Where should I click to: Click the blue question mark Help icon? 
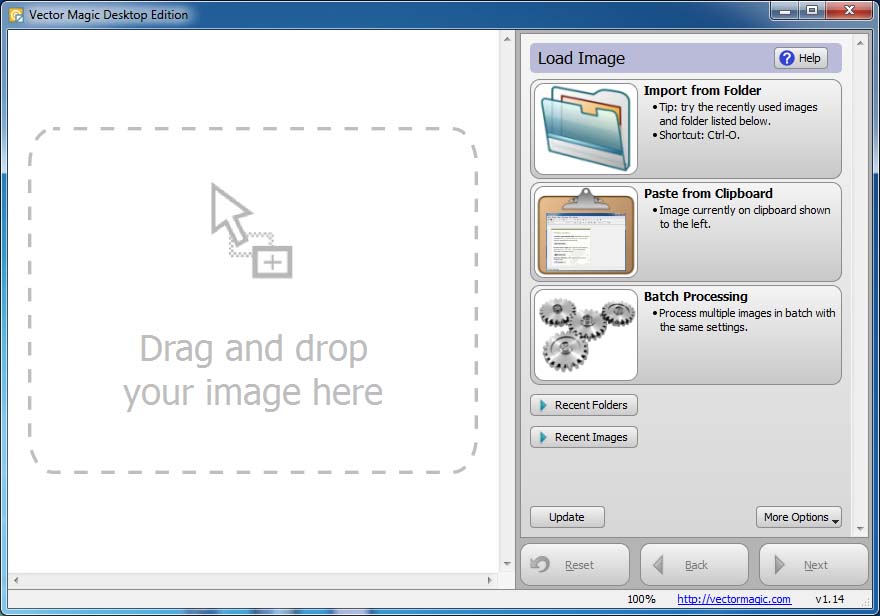(786, 58)
